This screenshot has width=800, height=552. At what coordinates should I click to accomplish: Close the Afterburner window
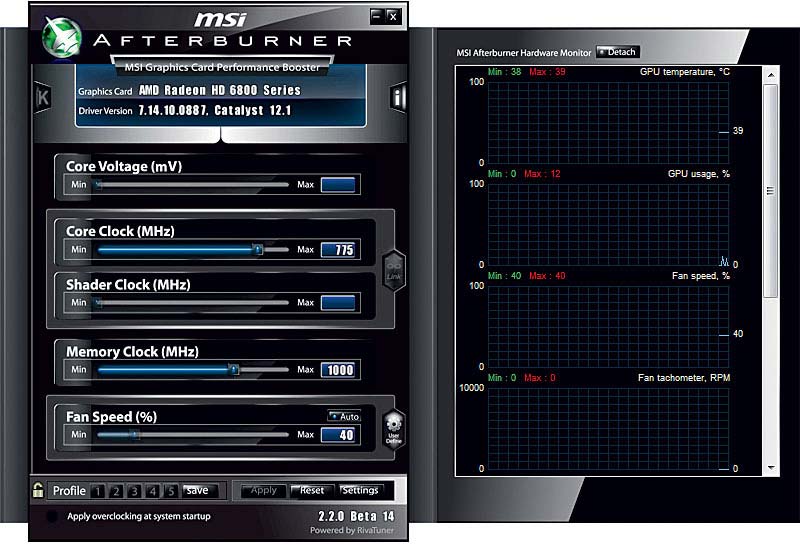(x=393, y=16)
